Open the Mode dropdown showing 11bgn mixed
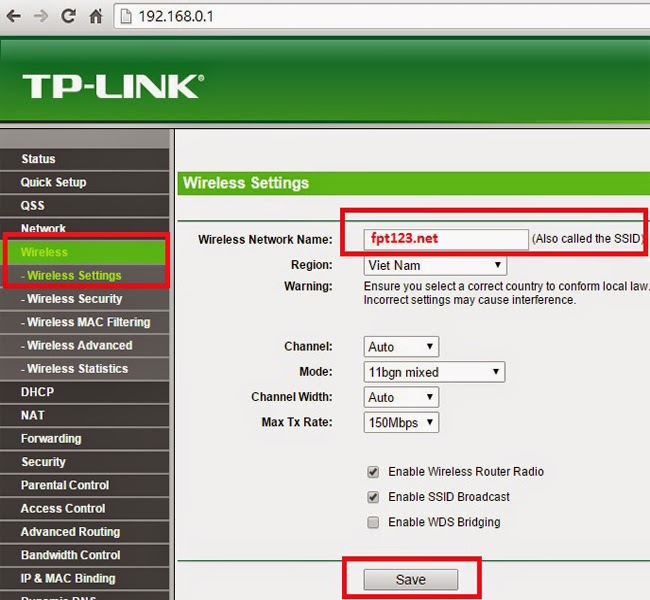The image size is (650, 600). (434, 372)
